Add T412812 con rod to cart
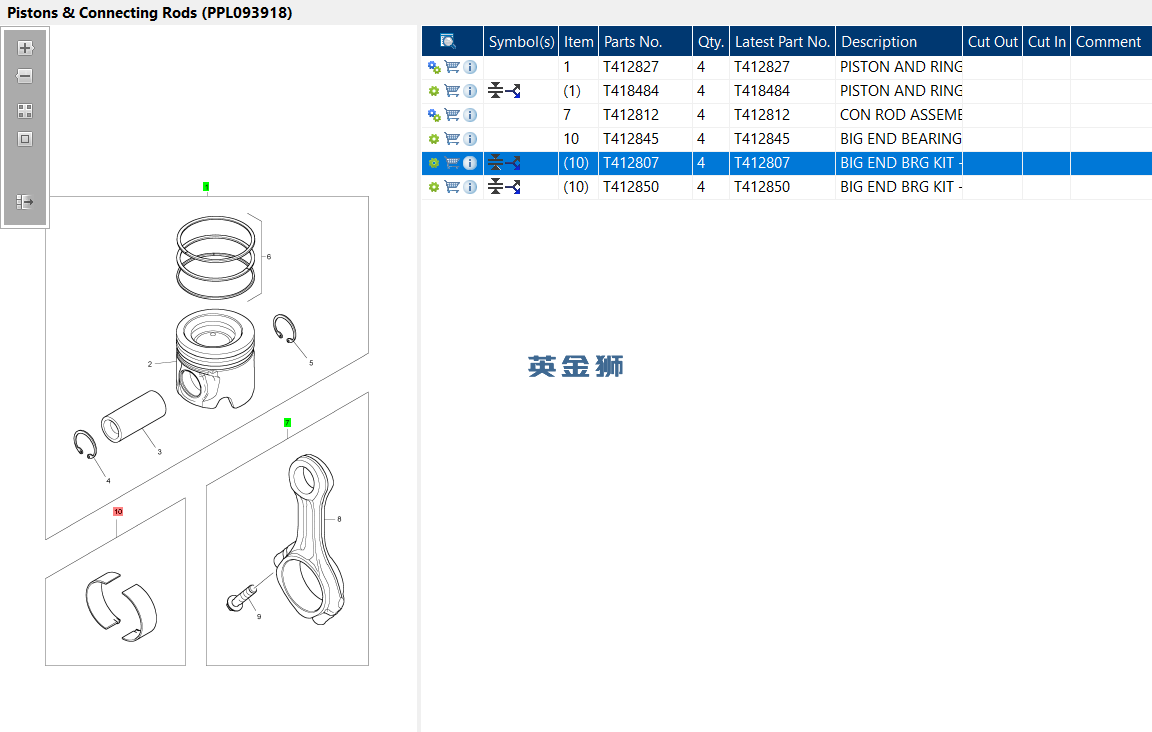 point(453,115)
